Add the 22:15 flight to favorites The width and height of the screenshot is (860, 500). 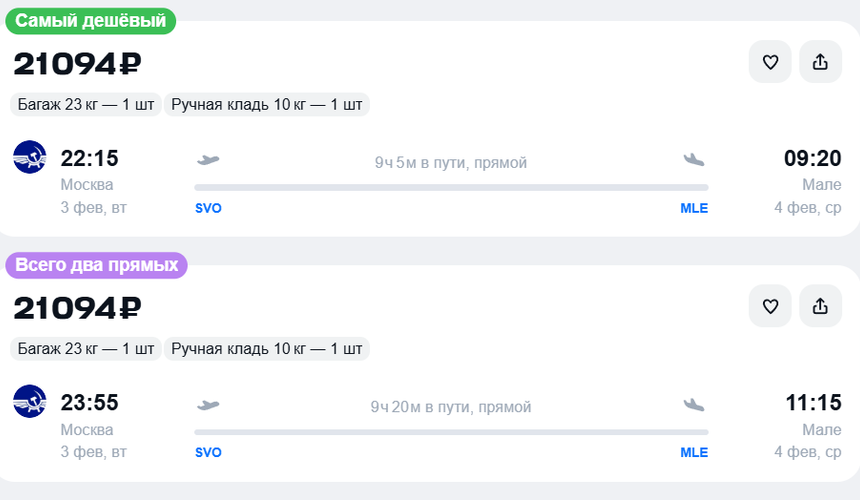coord(770,62)
